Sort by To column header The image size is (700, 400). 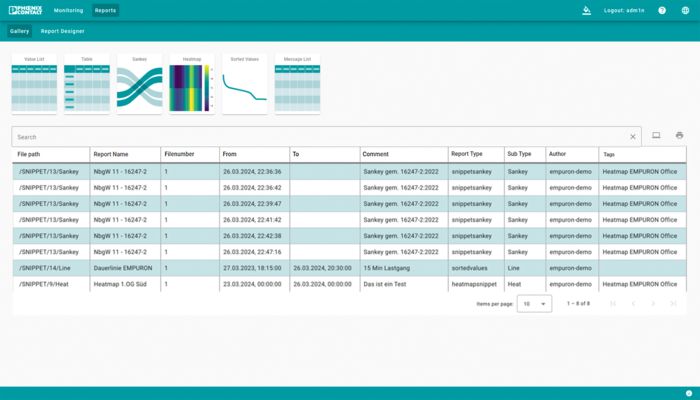click(x=296, y=154)
